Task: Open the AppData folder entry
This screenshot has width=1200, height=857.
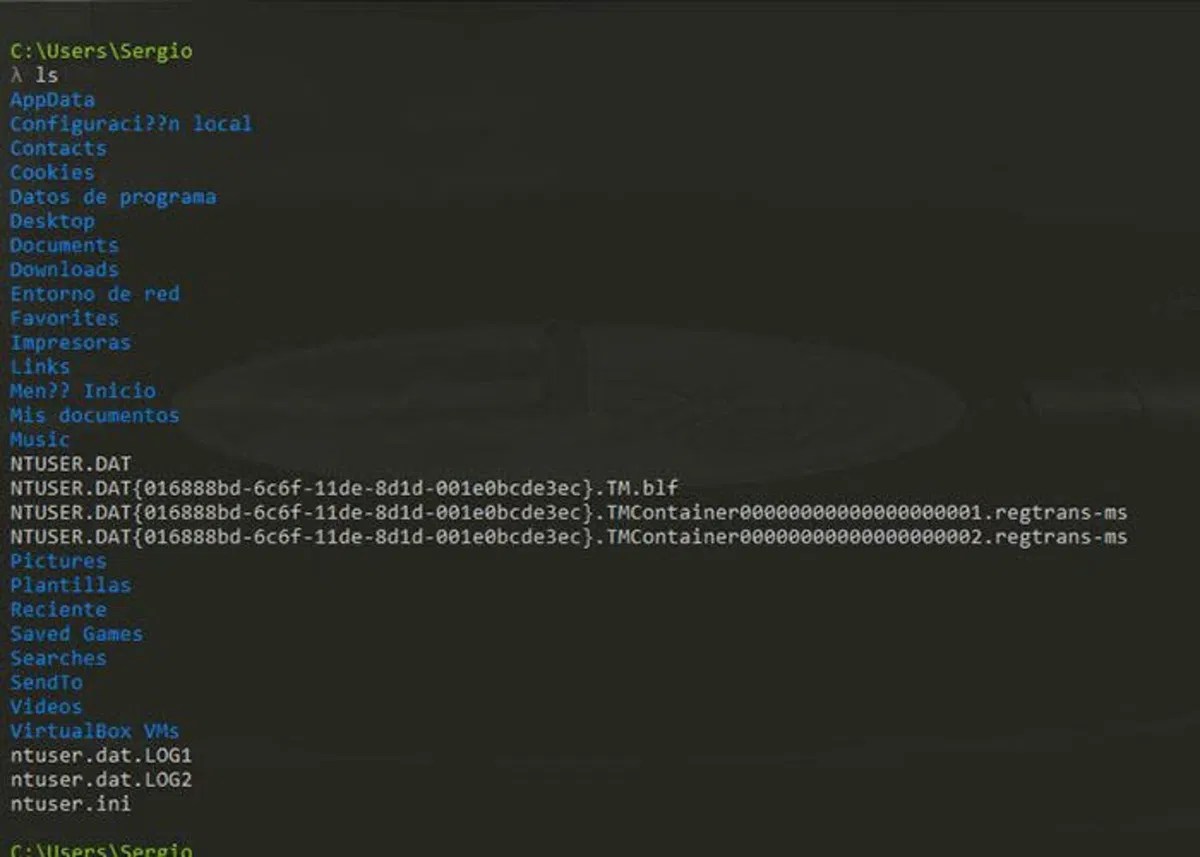Action: pos(51,99)
